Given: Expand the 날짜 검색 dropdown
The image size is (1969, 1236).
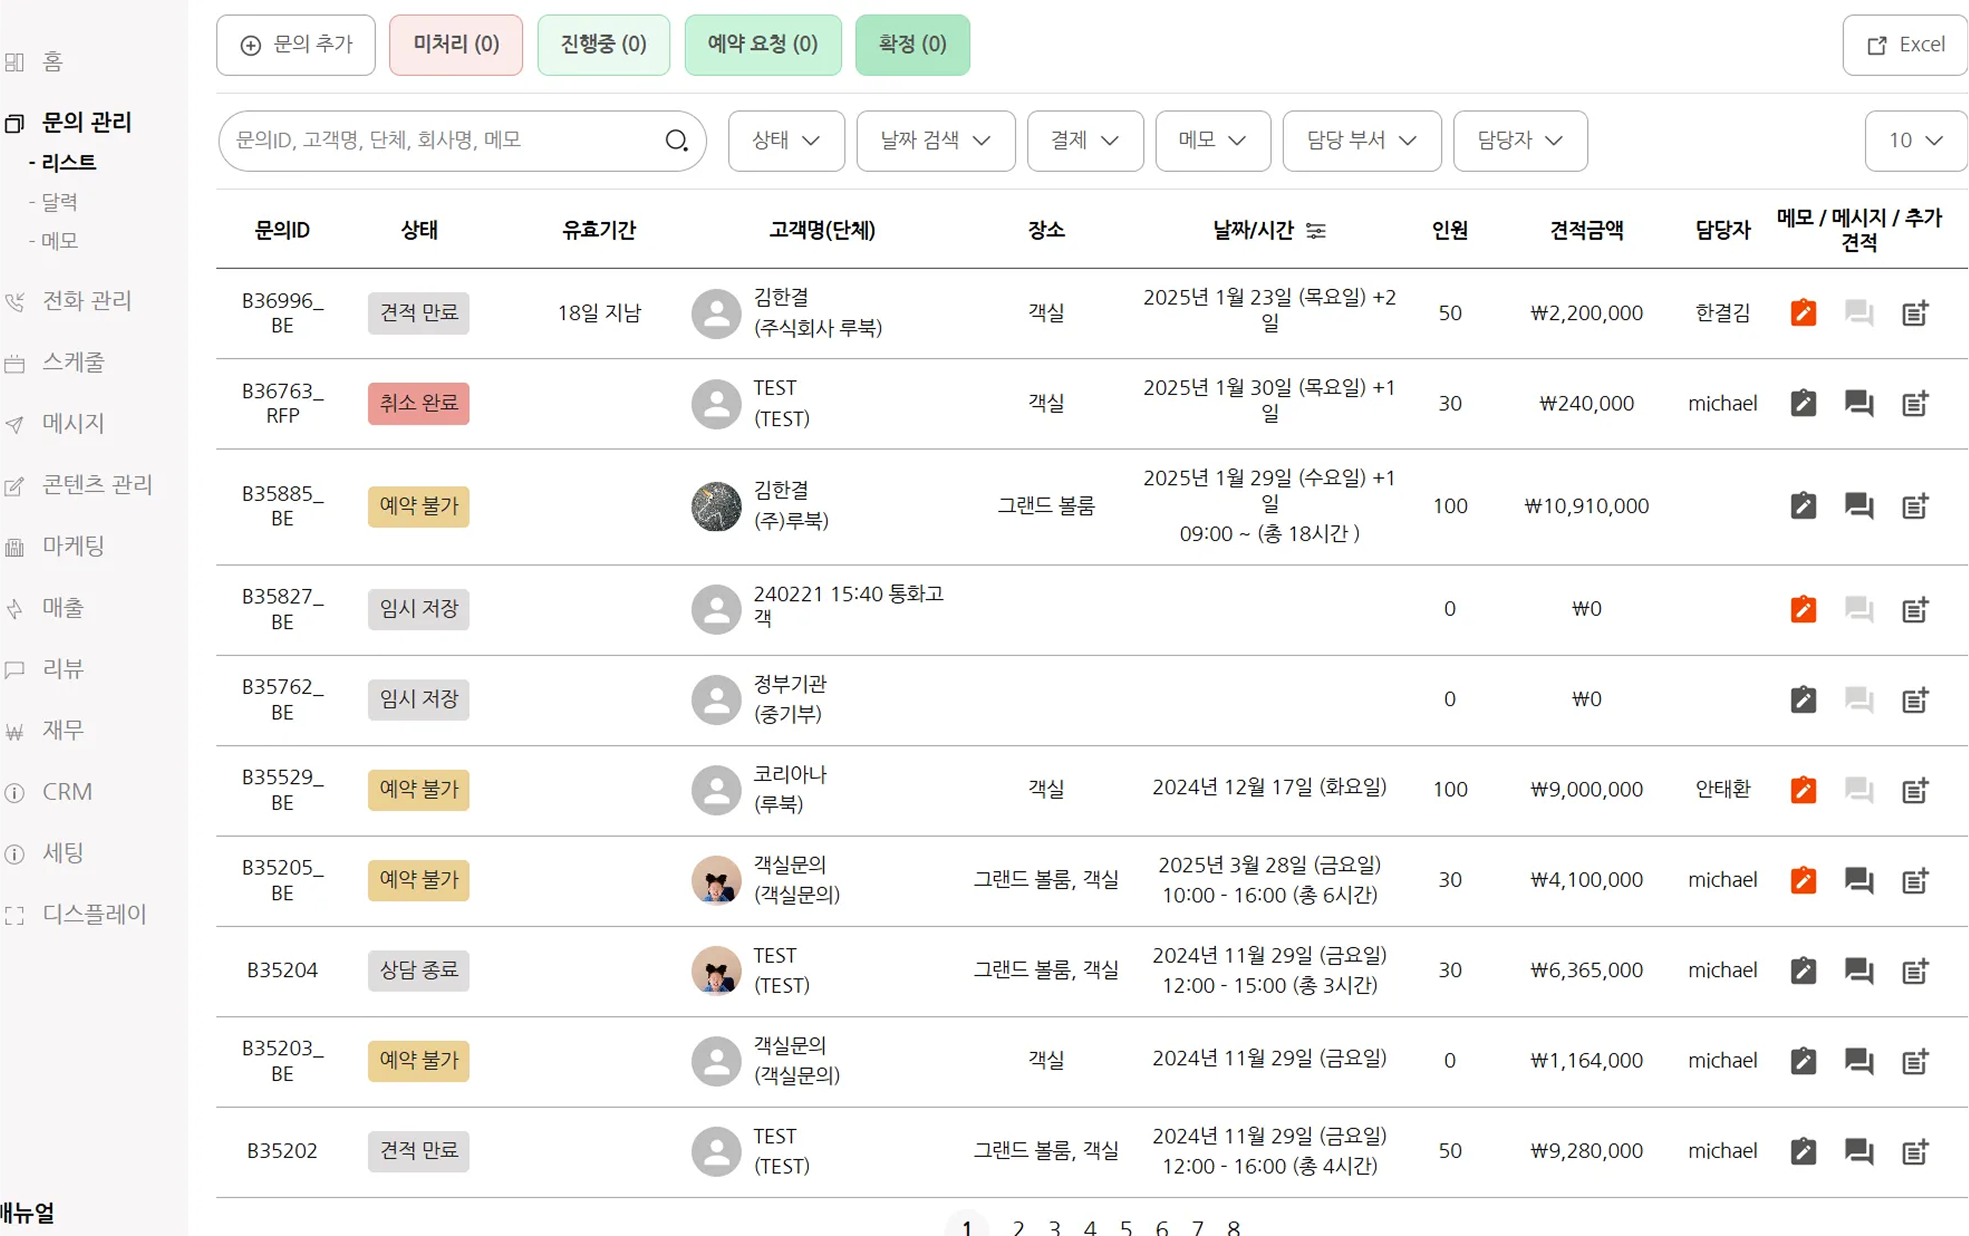Looking at the screenshot, I should (935, 141).
